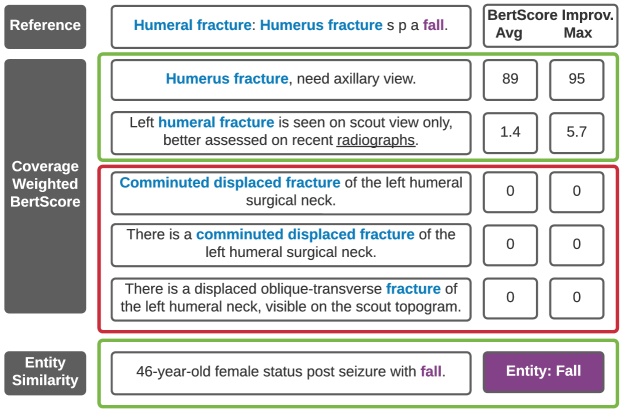Select '46-year-old female status post seizure' box
Viewport: 624px width, 413px height.
pos(291,373)
